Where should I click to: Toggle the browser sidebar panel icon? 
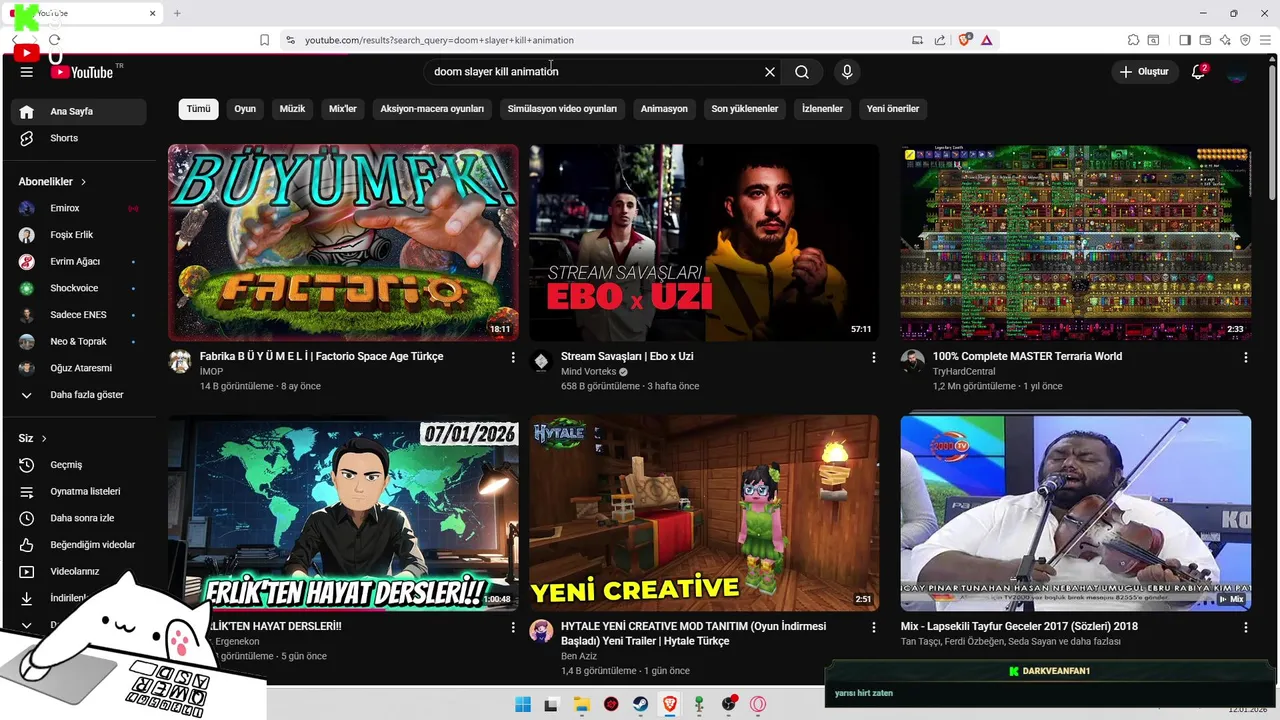pos(1185,40)
